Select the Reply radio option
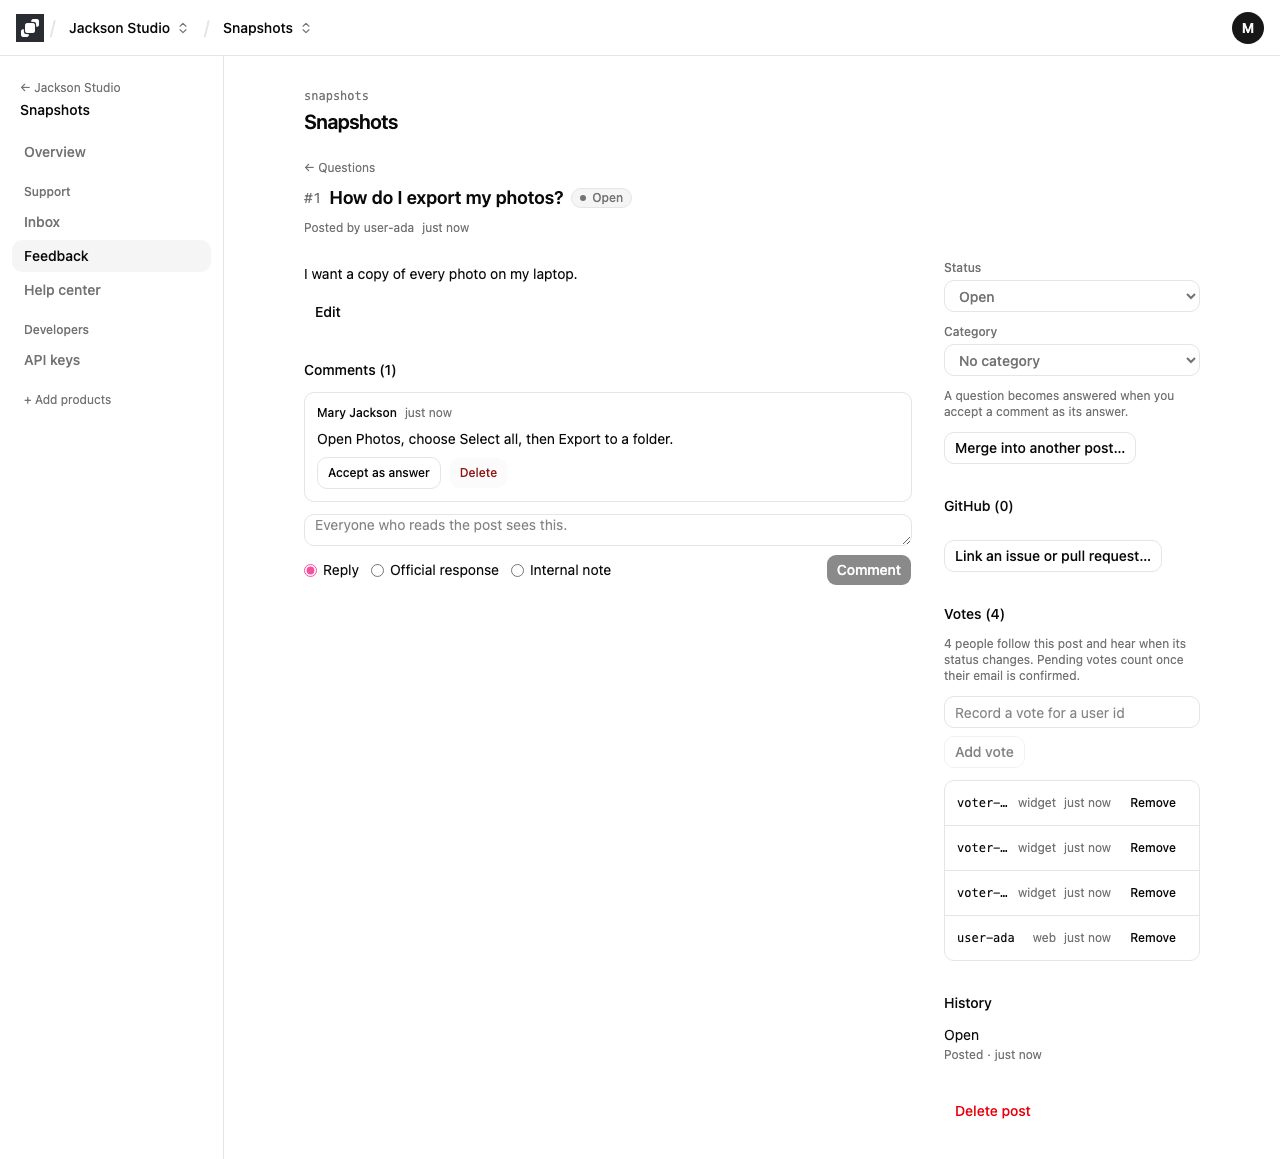Viewport: 1280px width, 1159px height. pos(311,570)
